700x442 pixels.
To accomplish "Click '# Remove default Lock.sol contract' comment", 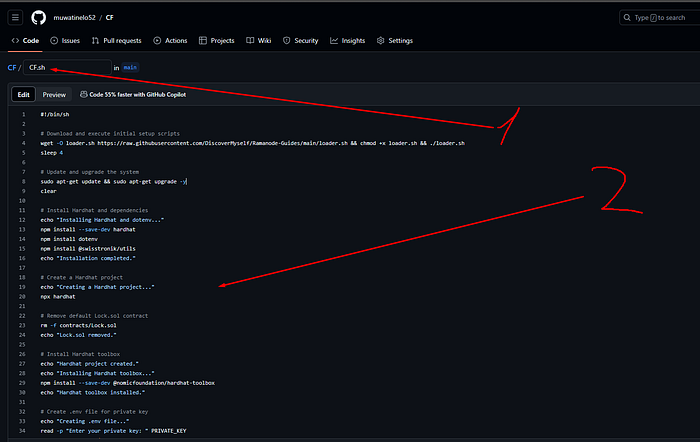I will point(94,316).
